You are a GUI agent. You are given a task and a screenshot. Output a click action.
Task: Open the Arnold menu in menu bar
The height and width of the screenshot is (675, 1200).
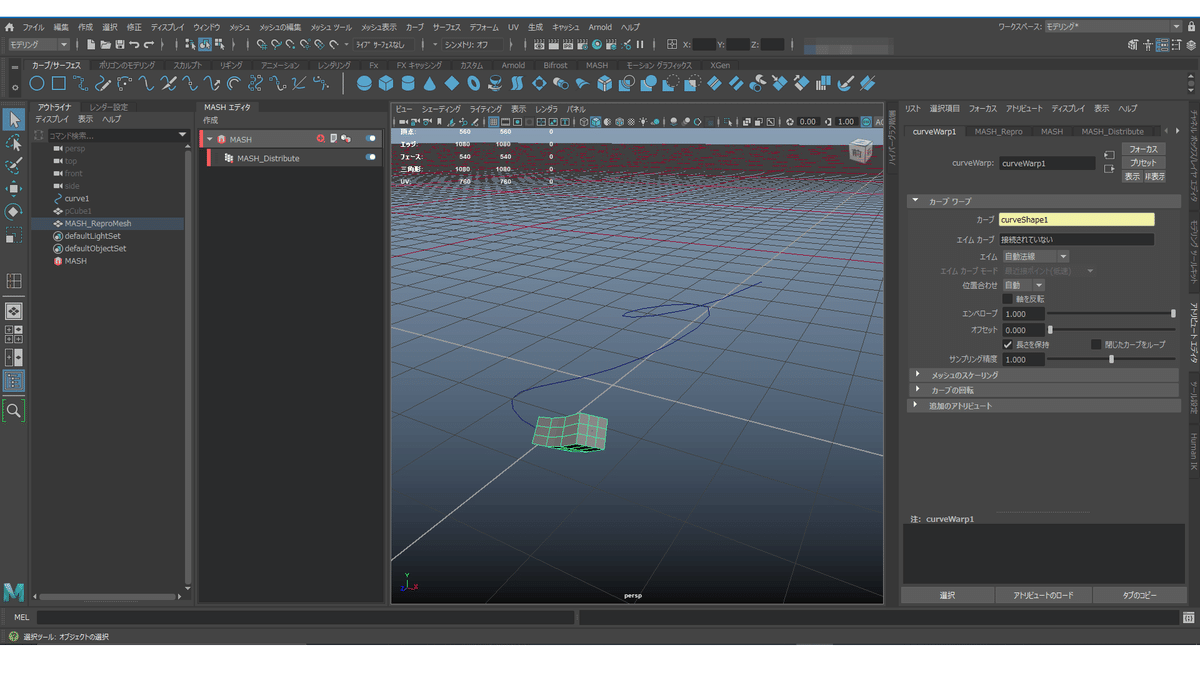(600, 27)
